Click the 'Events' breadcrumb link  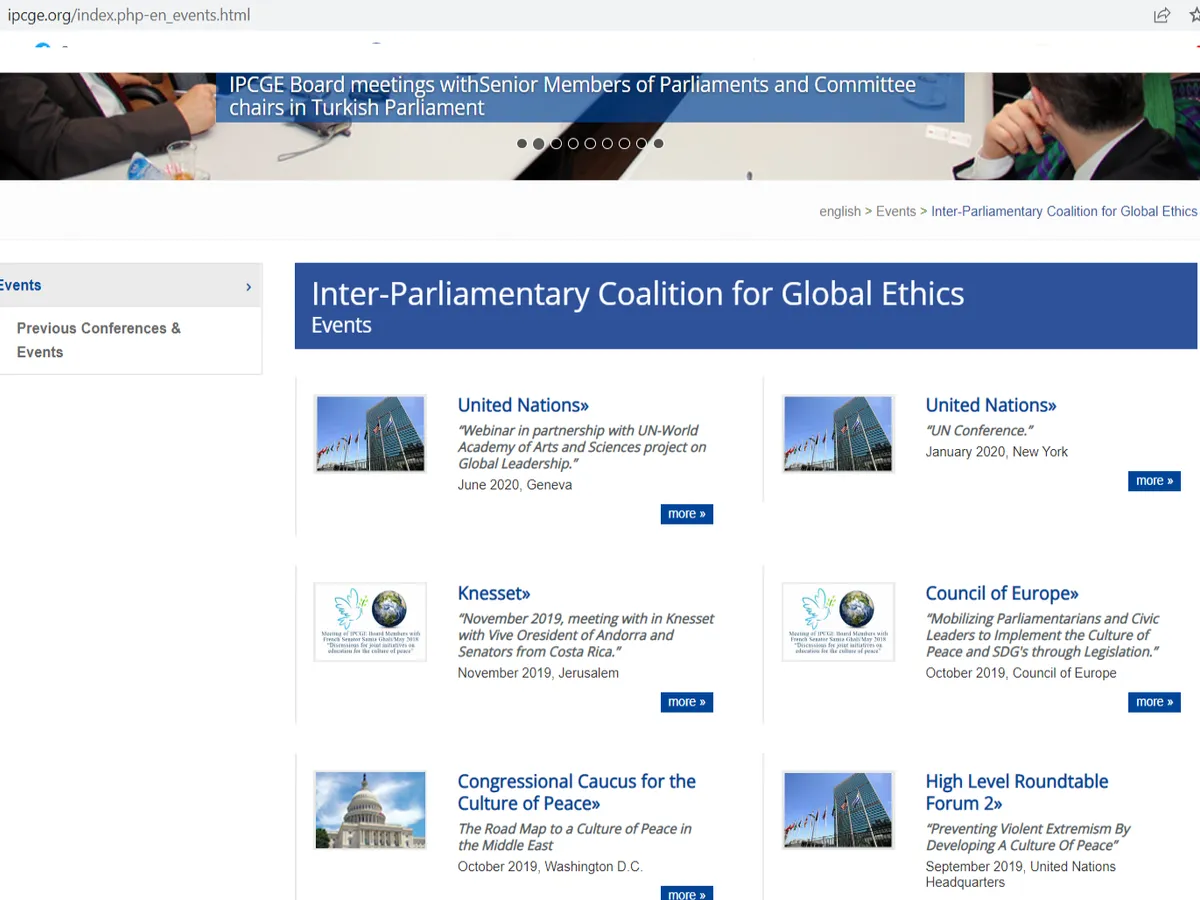(895, 211)
